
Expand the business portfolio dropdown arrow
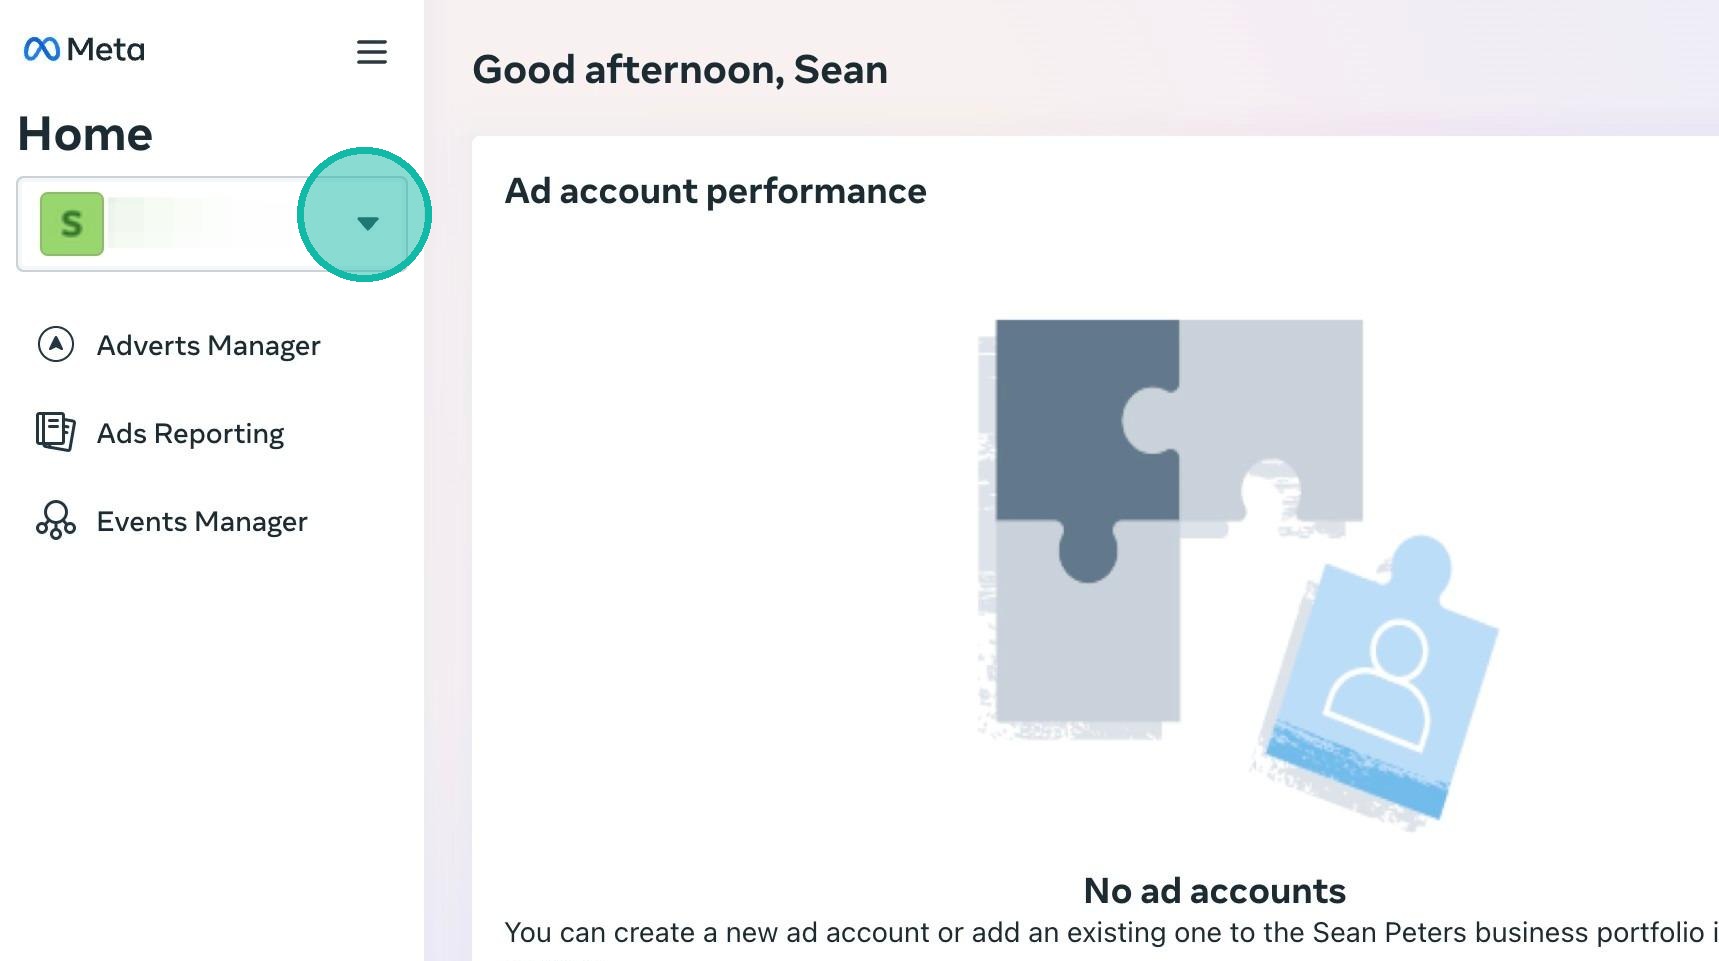click(x=367, y=223)
